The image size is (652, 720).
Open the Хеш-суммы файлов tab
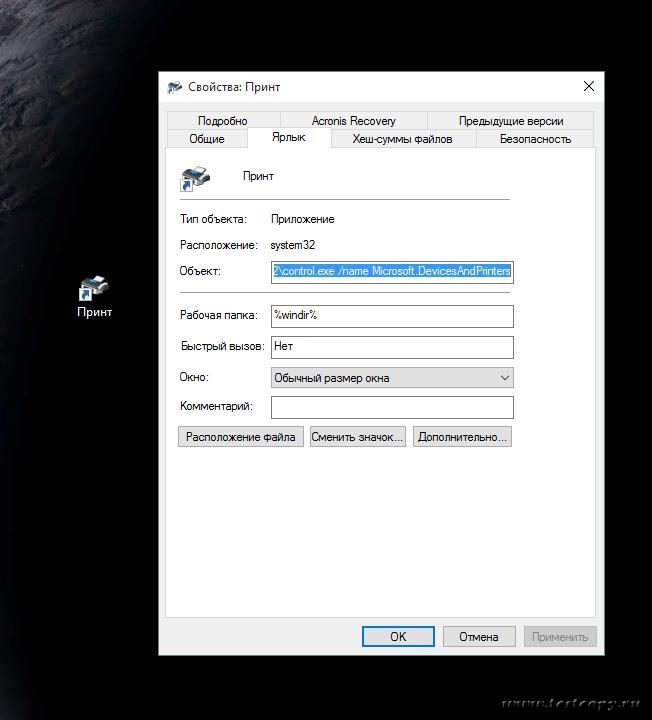pos(402,139)
